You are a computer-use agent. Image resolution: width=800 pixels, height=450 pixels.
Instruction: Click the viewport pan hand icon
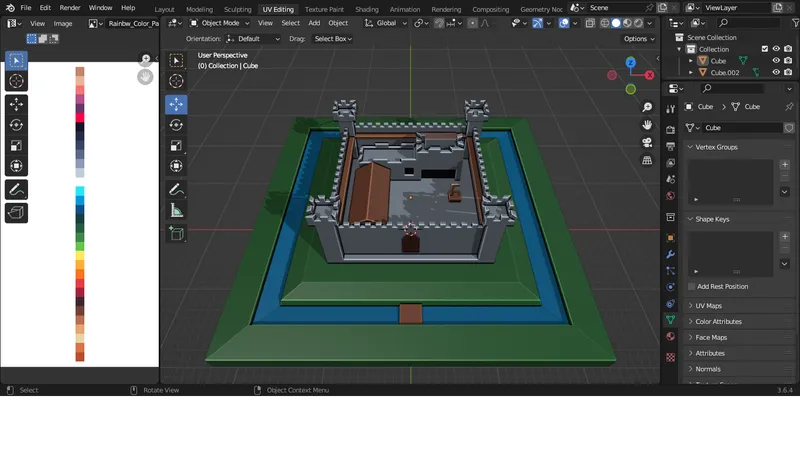pos(647,125)
